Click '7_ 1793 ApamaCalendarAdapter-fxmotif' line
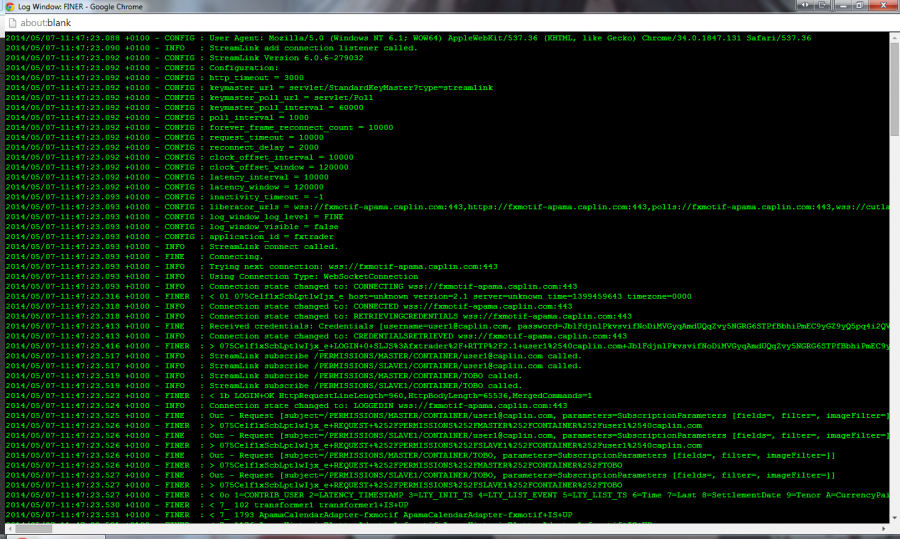Viewport: 900px width, 539px height. 289,515
